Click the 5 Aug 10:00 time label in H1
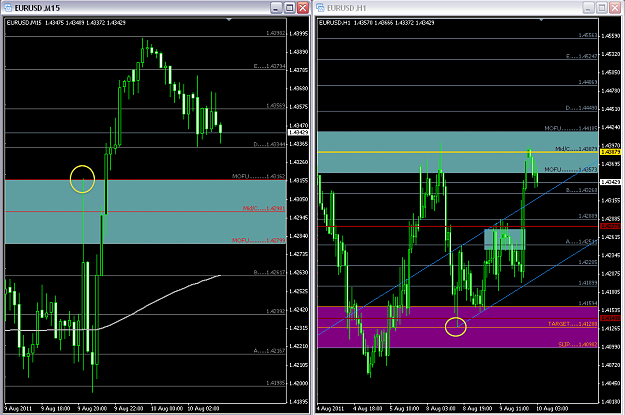The width and height of the screenshot is (625, 415). [404, 409]
